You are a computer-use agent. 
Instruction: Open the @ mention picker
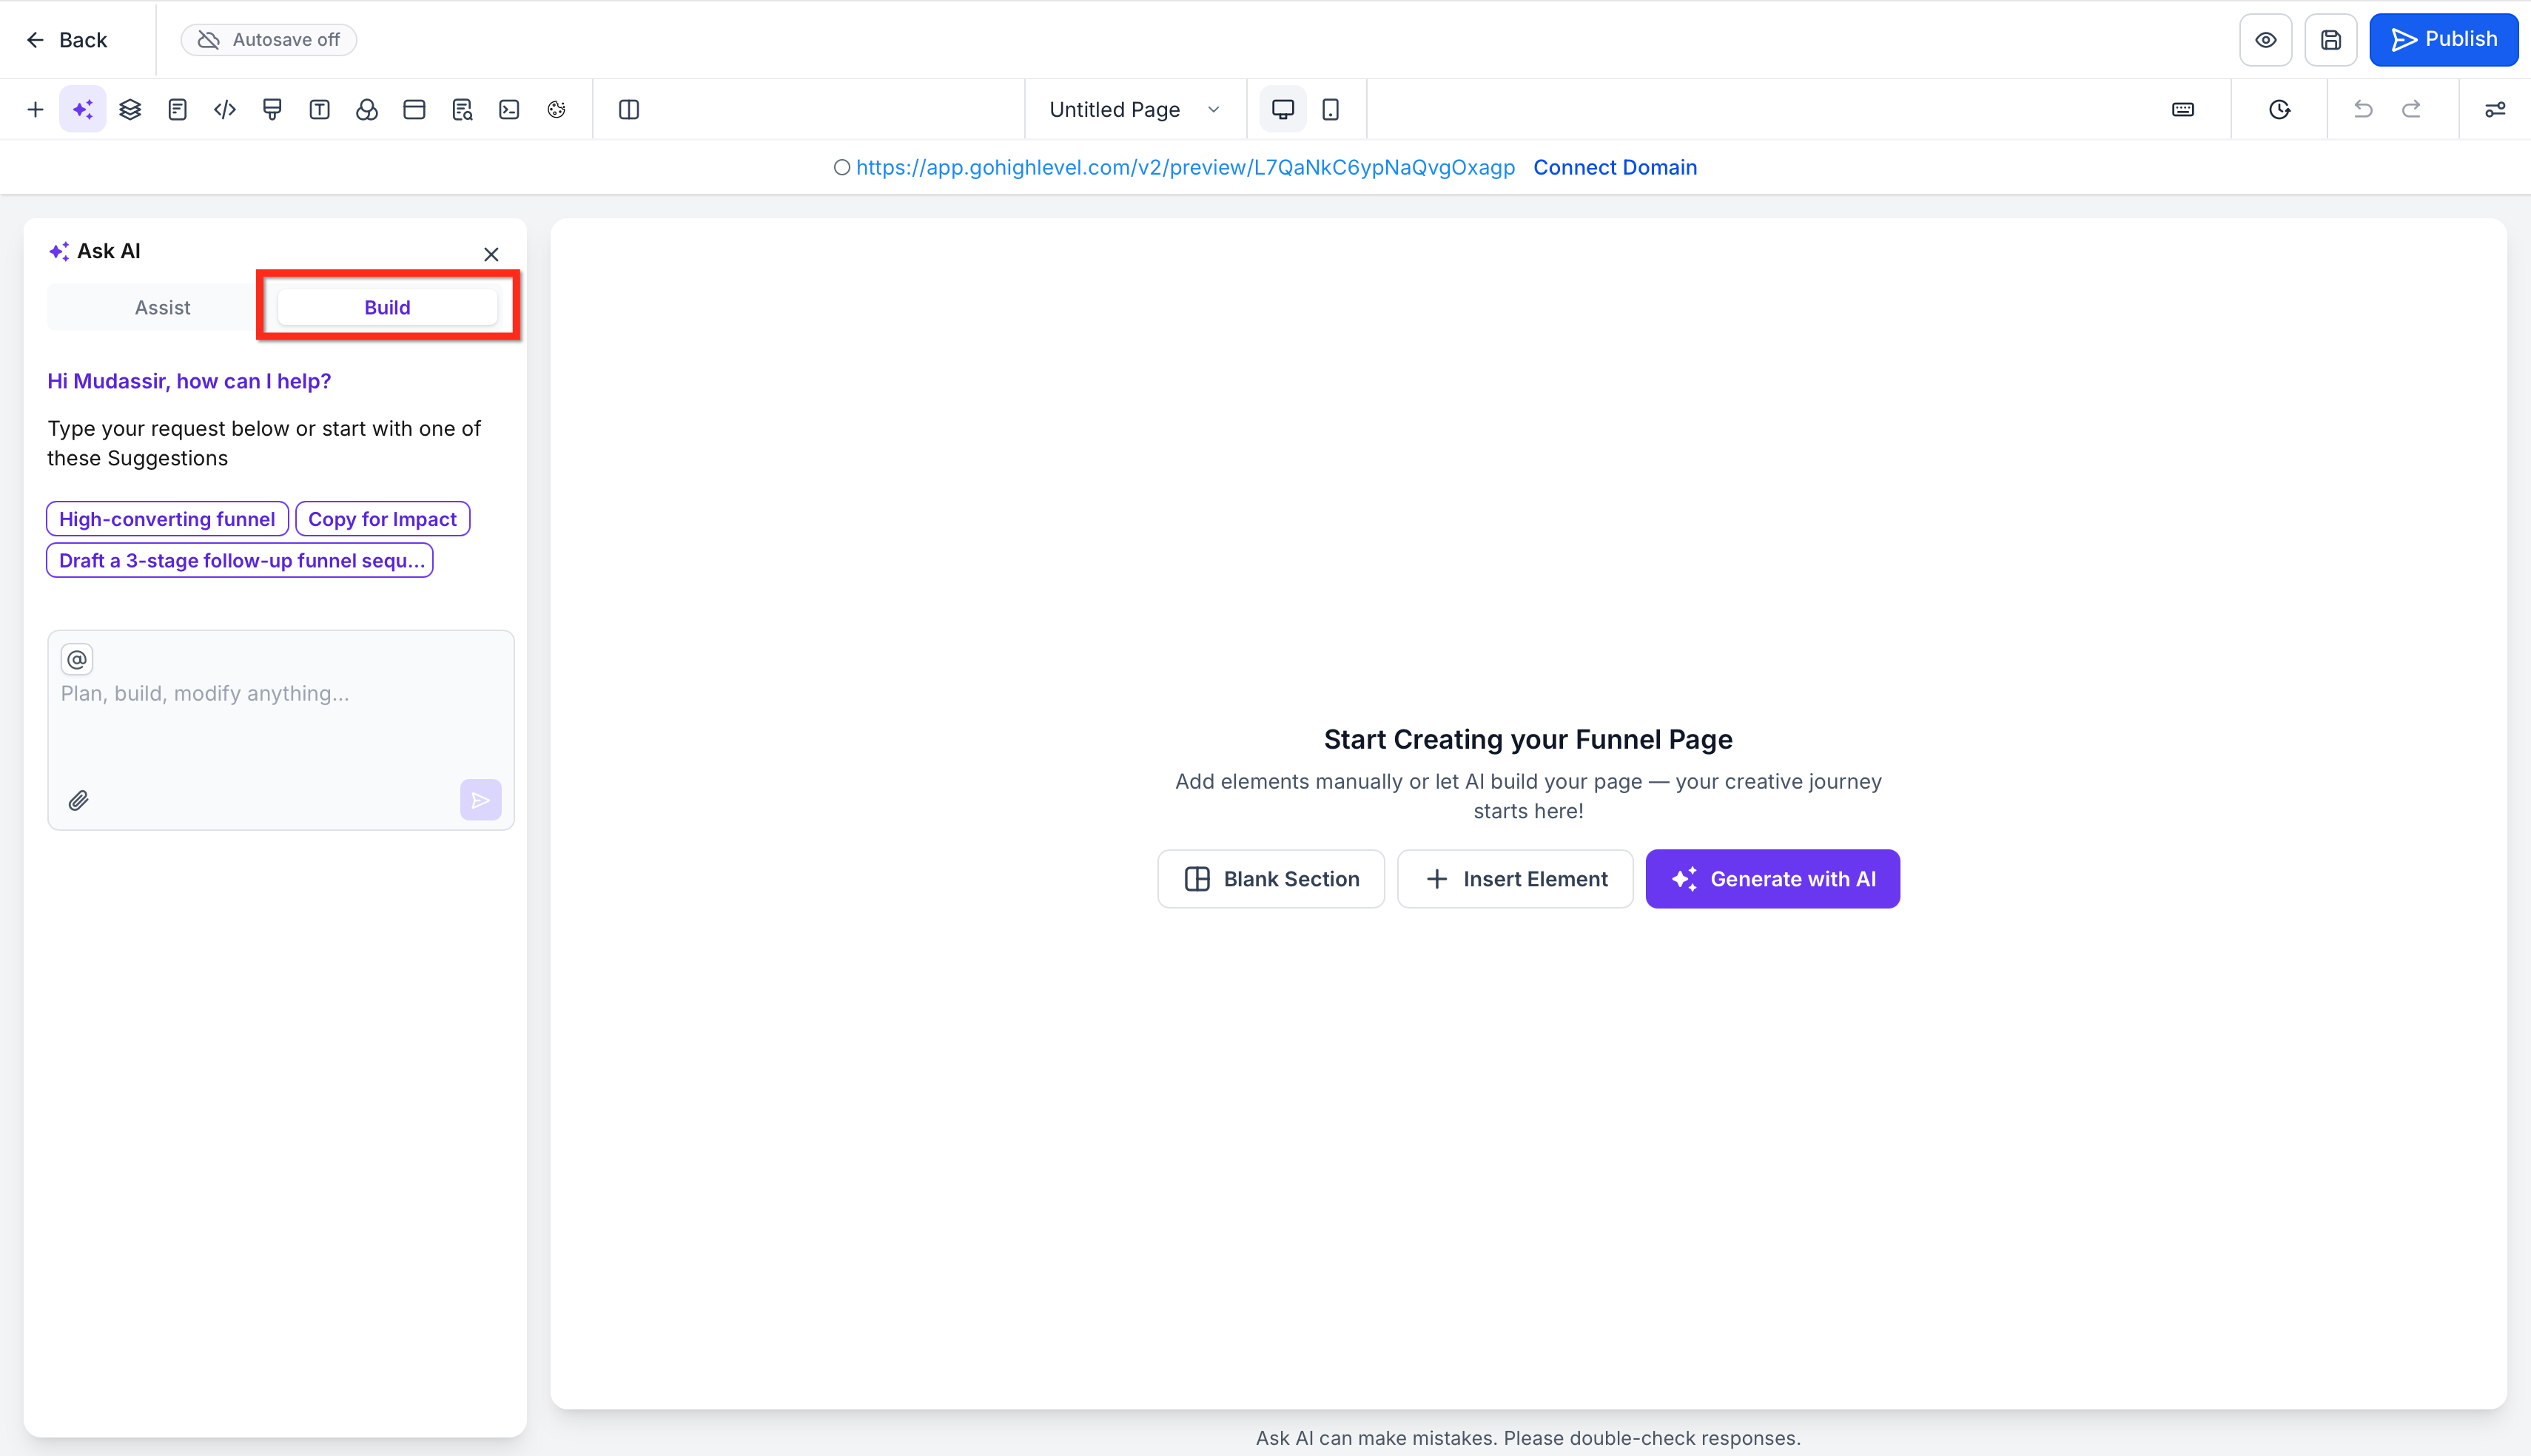click(x=77, y=659)
